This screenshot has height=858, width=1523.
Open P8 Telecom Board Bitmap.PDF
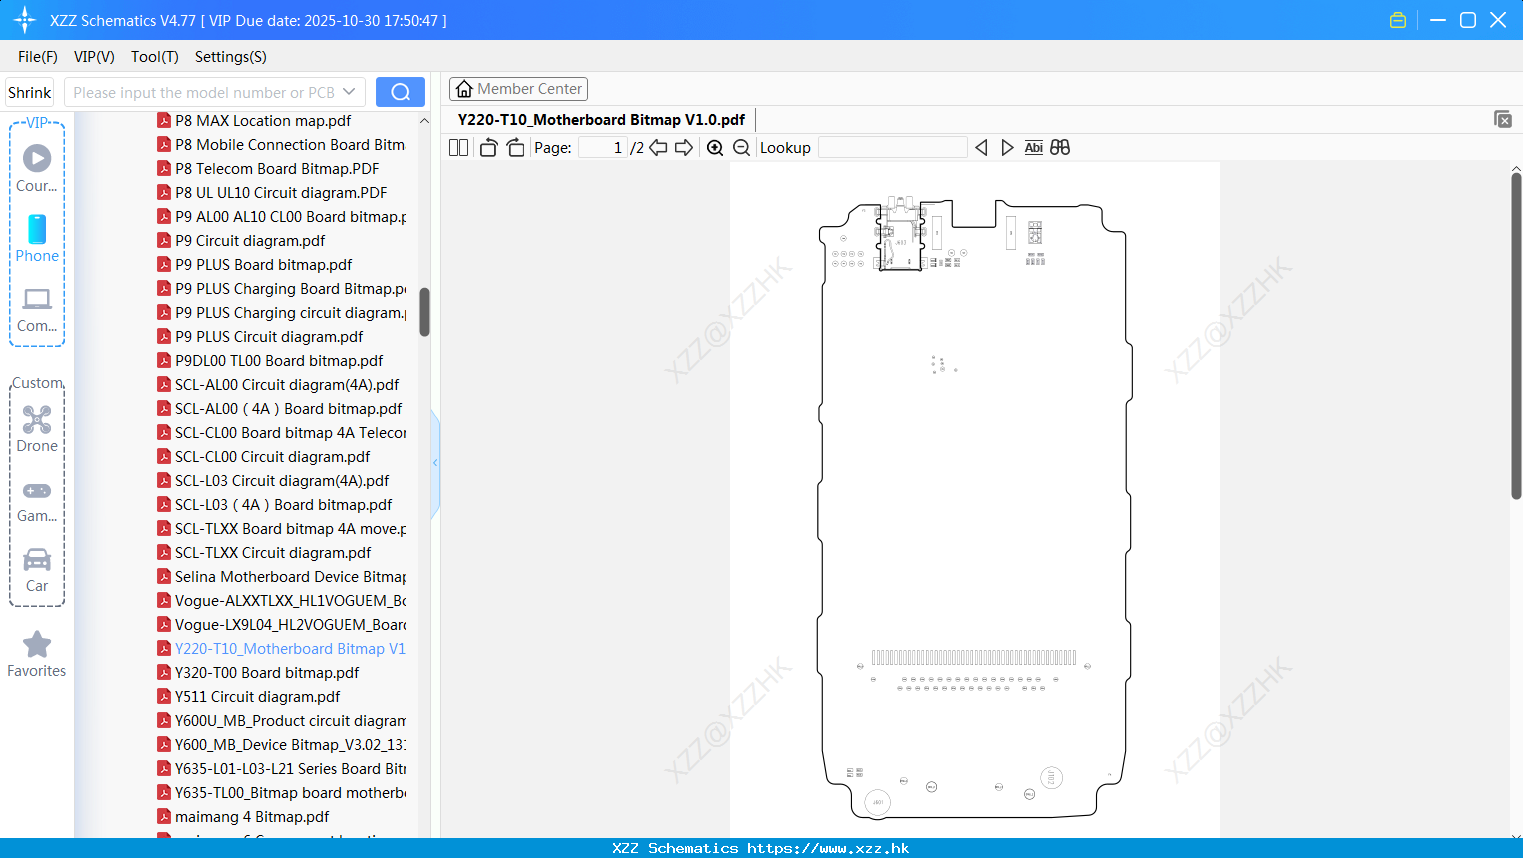tap(277, 168)
